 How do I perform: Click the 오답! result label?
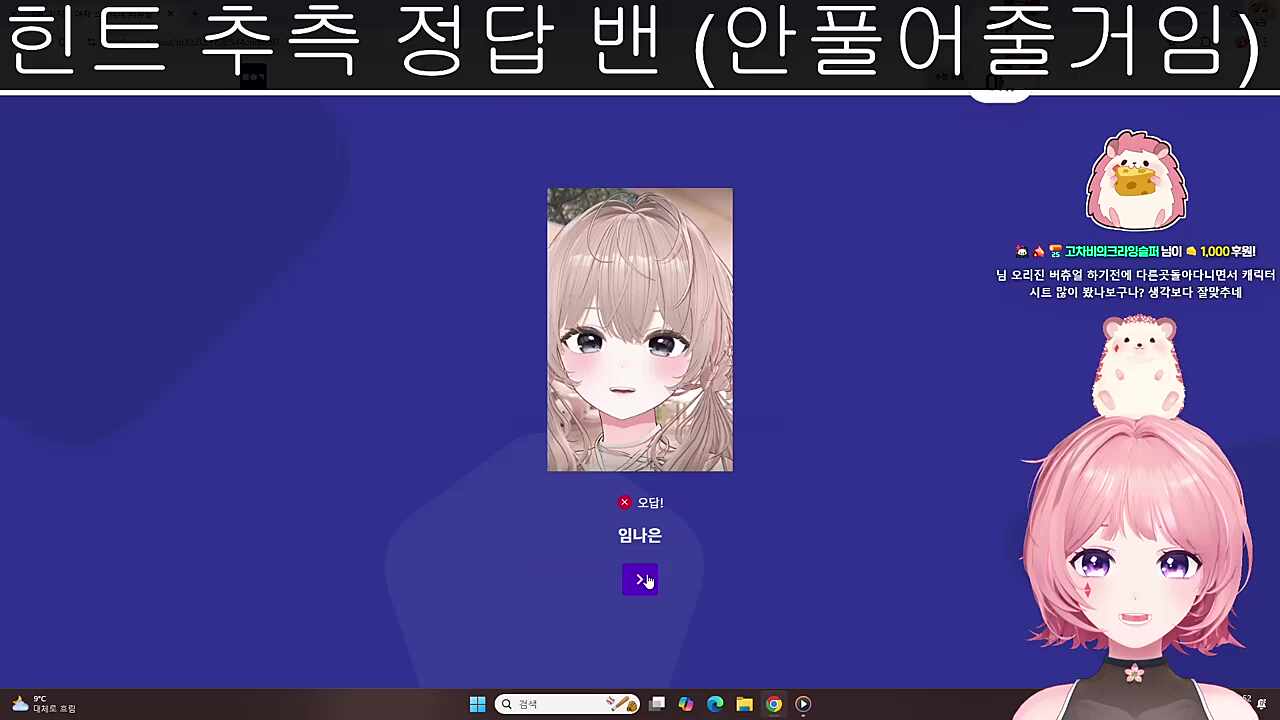coord(650,502)
